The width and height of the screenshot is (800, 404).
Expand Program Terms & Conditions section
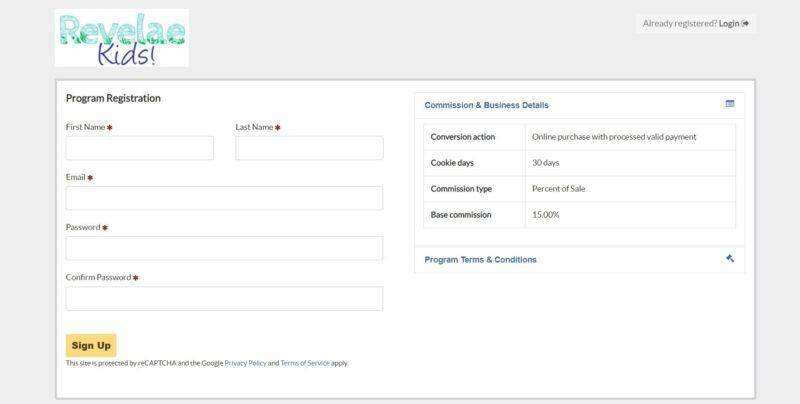point(481,260)
